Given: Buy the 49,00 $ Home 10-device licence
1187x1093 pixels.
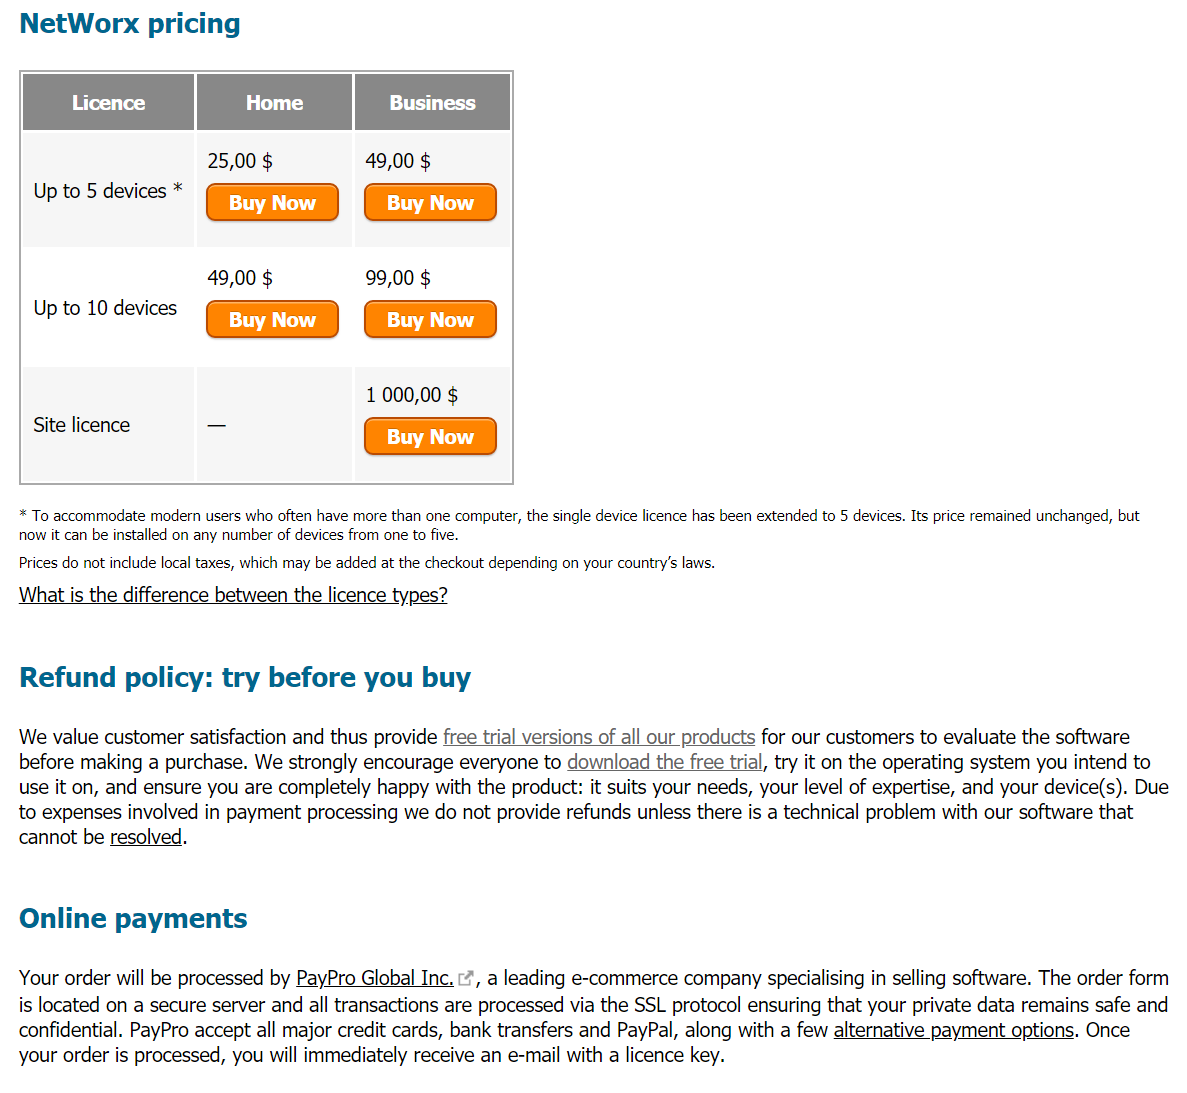Looking at the screenshot, I should tap(272, 320).
